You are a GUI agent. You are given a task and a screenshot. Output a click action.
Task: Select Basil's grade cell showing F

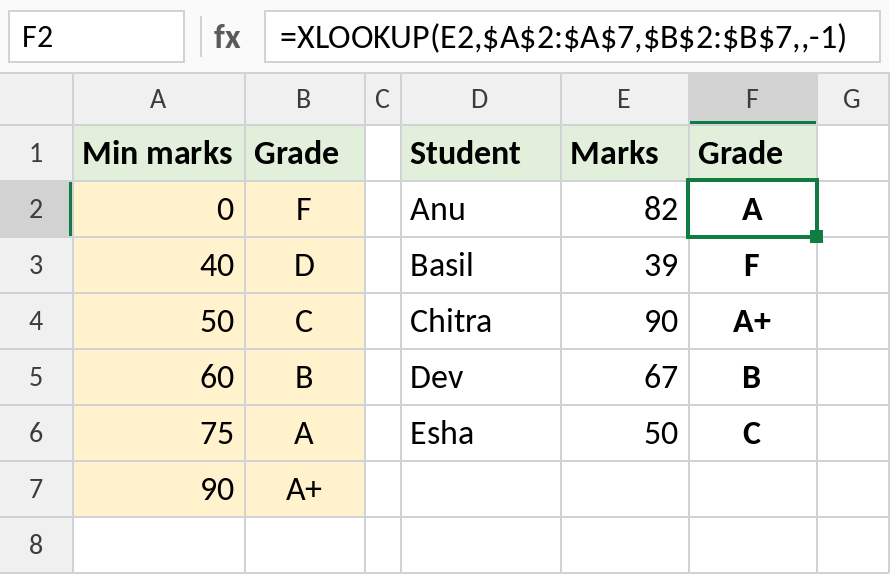tap(753, 265)
